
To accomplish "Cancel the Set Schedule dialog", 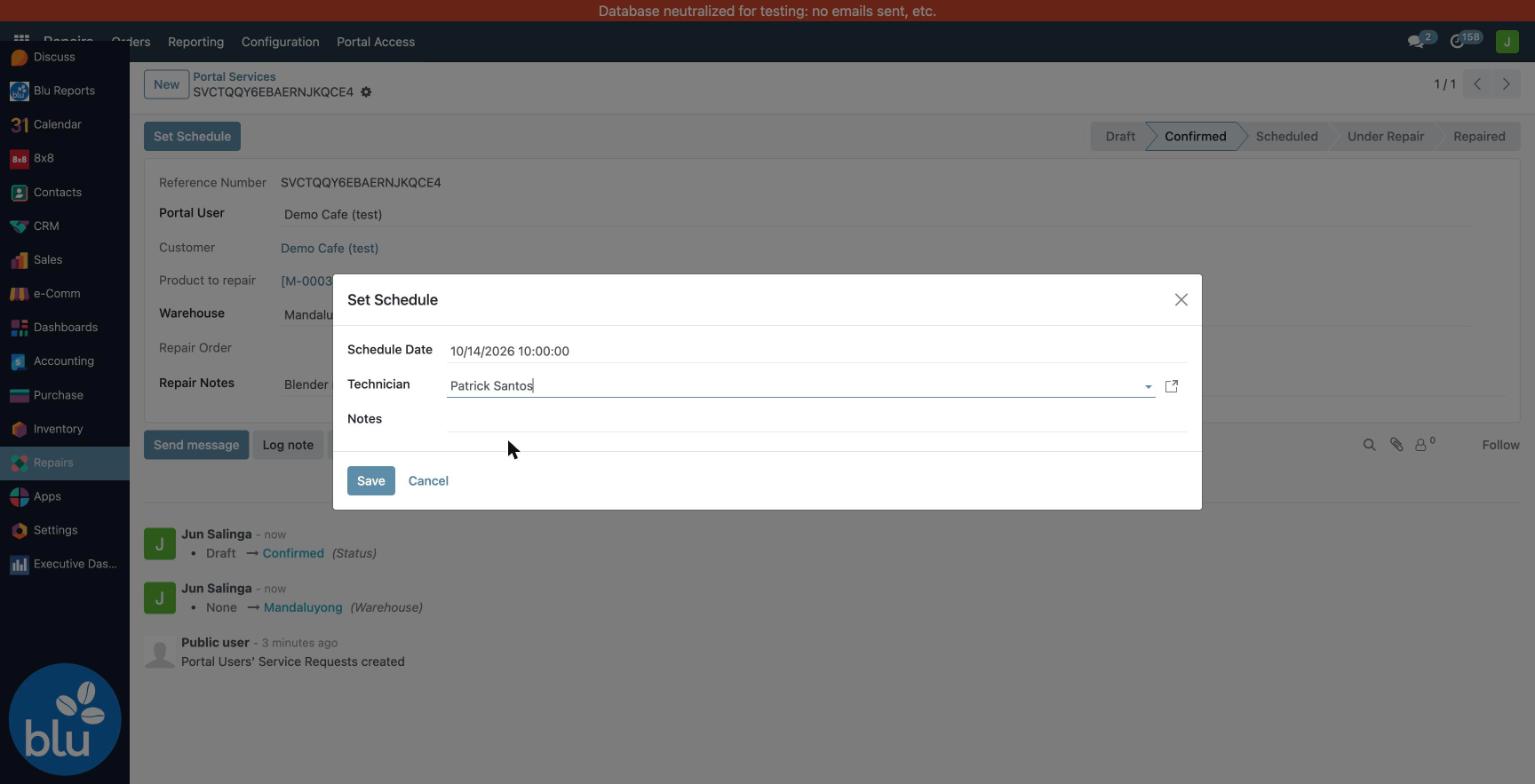I will click(x=428, y=481).
